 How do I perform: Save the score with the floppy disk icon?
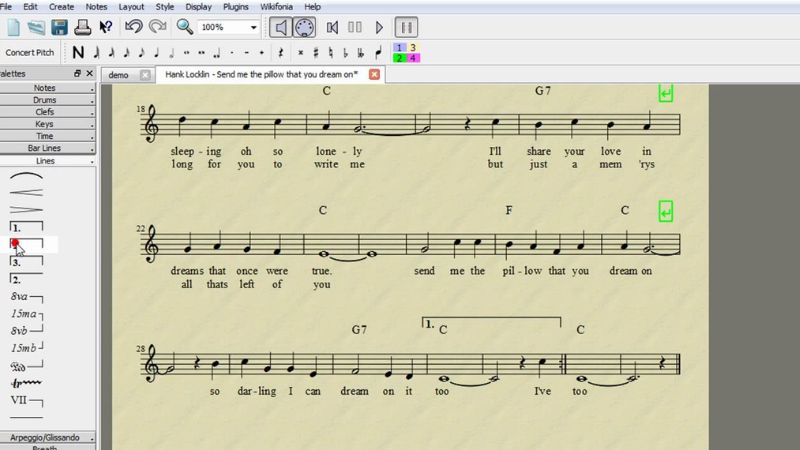tap(59, 27)
